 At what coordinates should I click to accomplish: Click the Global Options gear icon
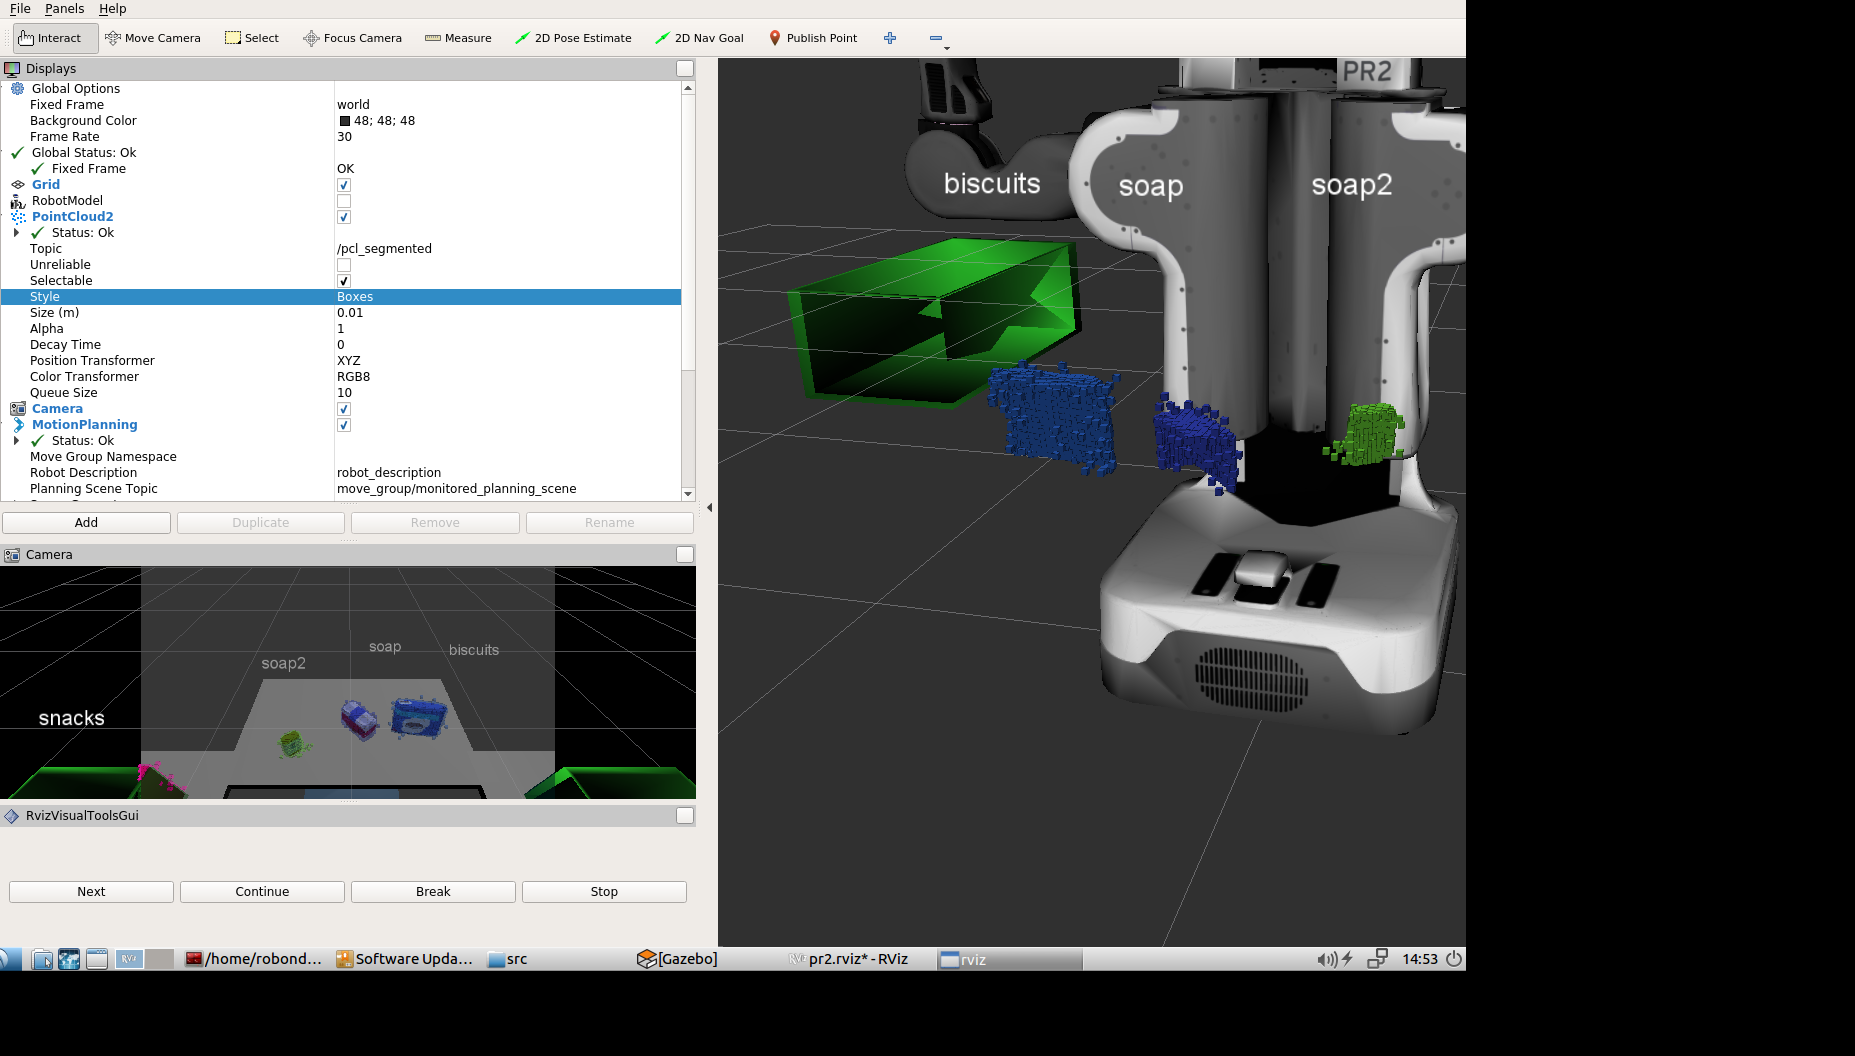[17, 88]
